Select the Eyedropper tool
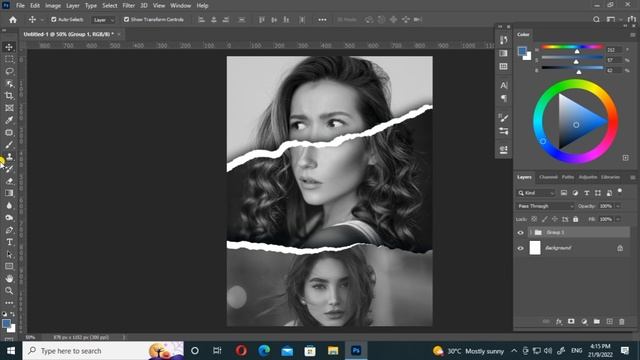The height and width of the screenshot is (360, 640). coord(9,120)
